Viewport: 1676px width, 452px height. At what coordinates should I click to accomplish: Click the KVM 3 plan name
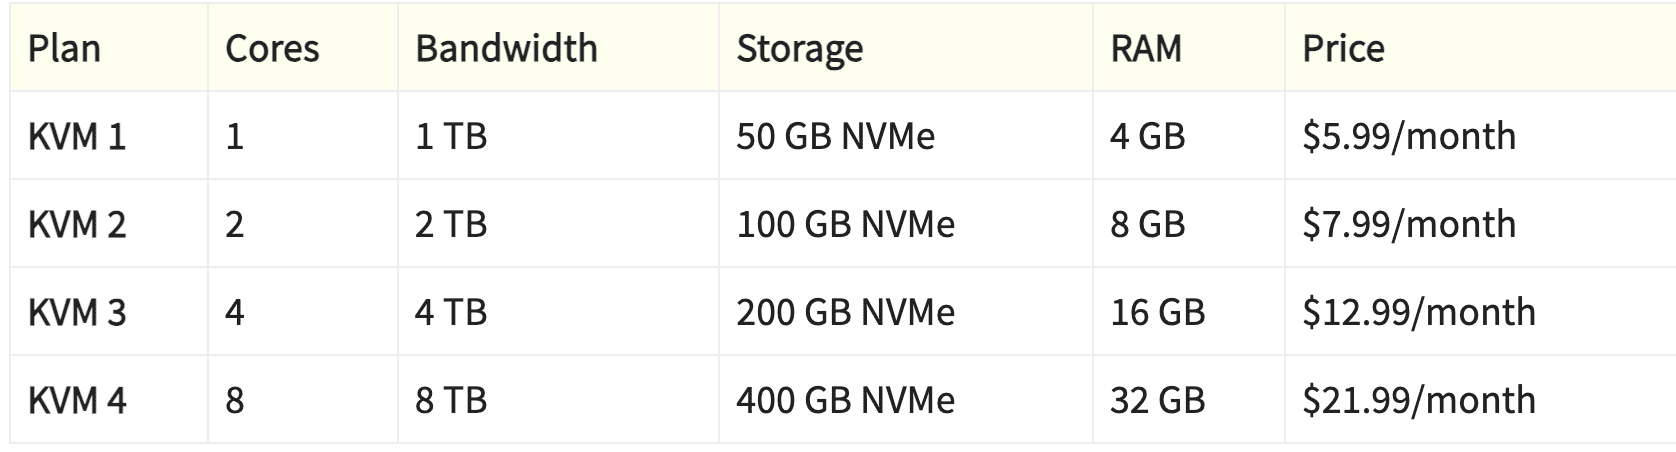point(77,312)
